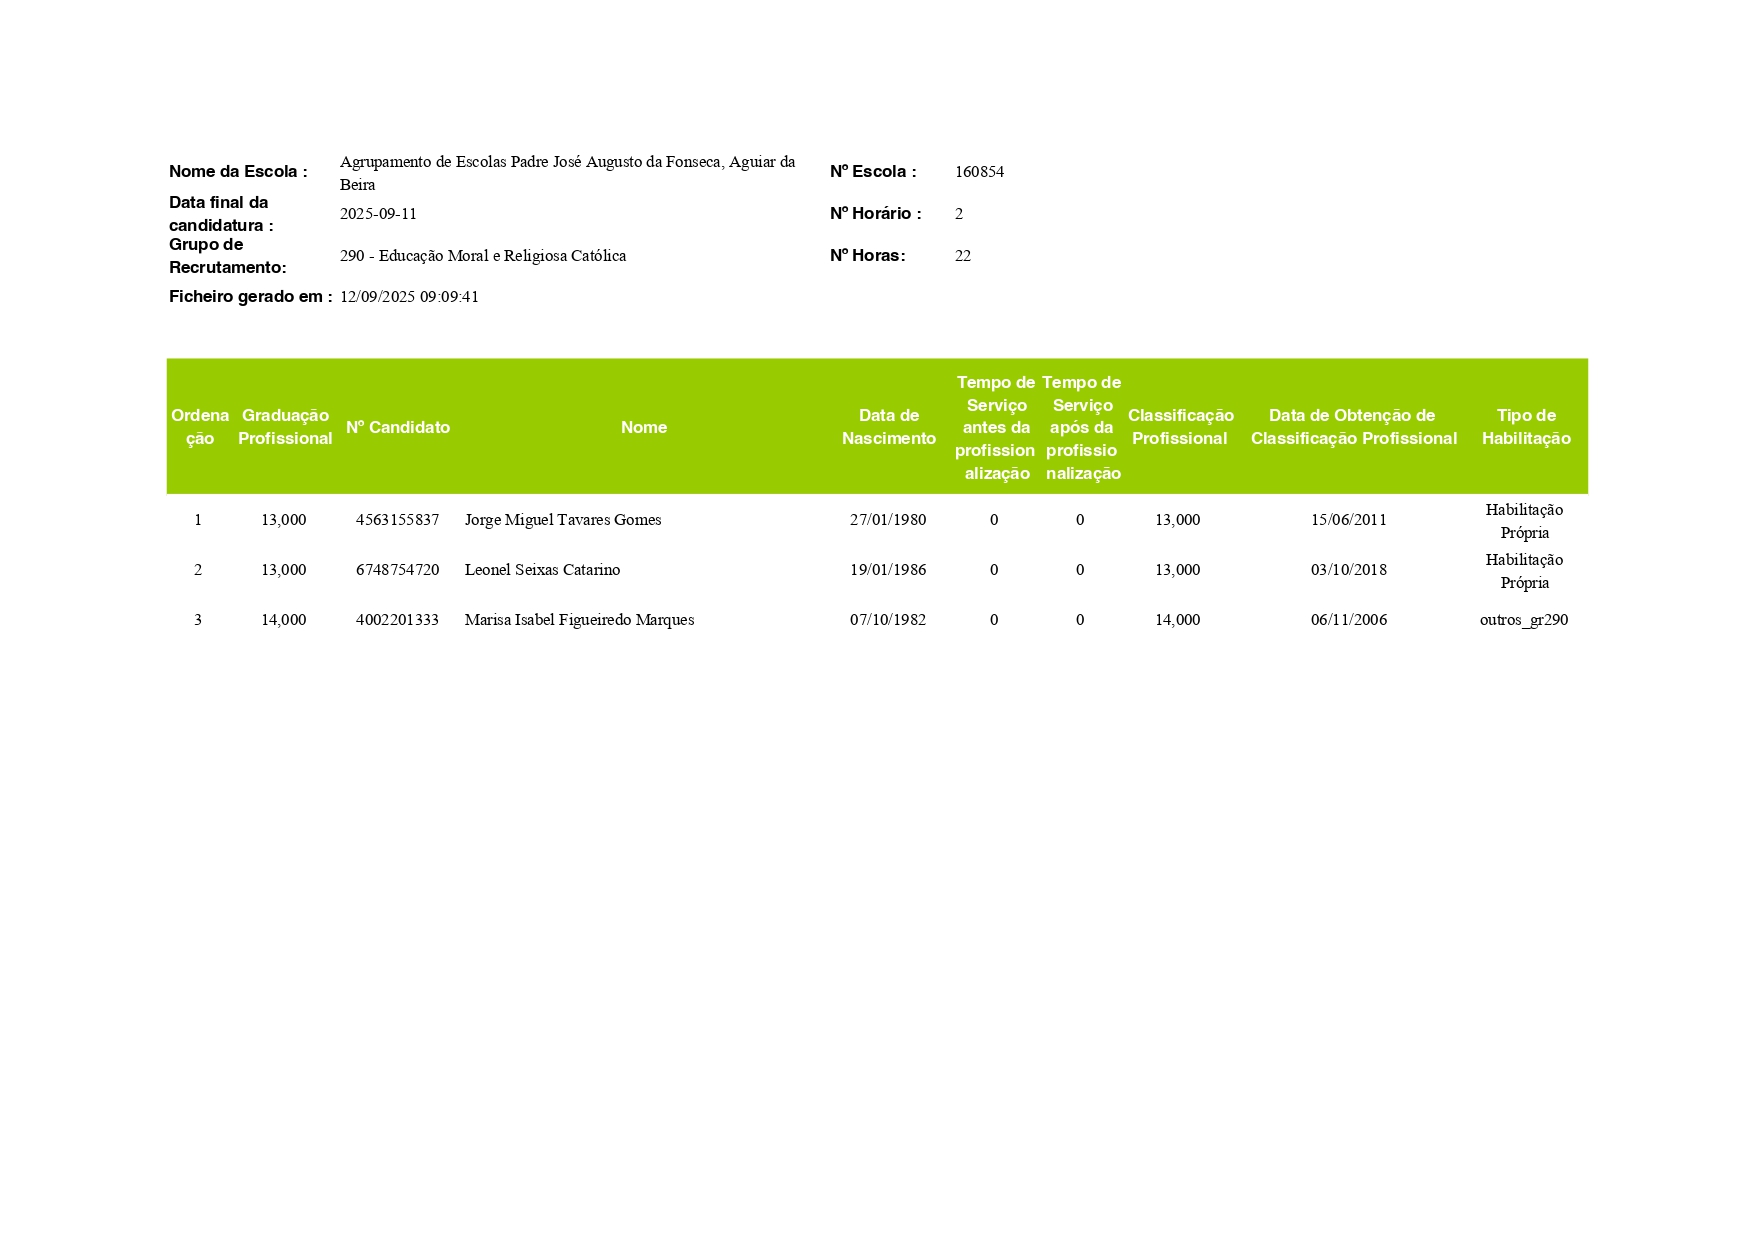The width and height of the screenshot is (1755, 1240).
Task: Select birth date 19/01/1986
Action: point(888,570)
